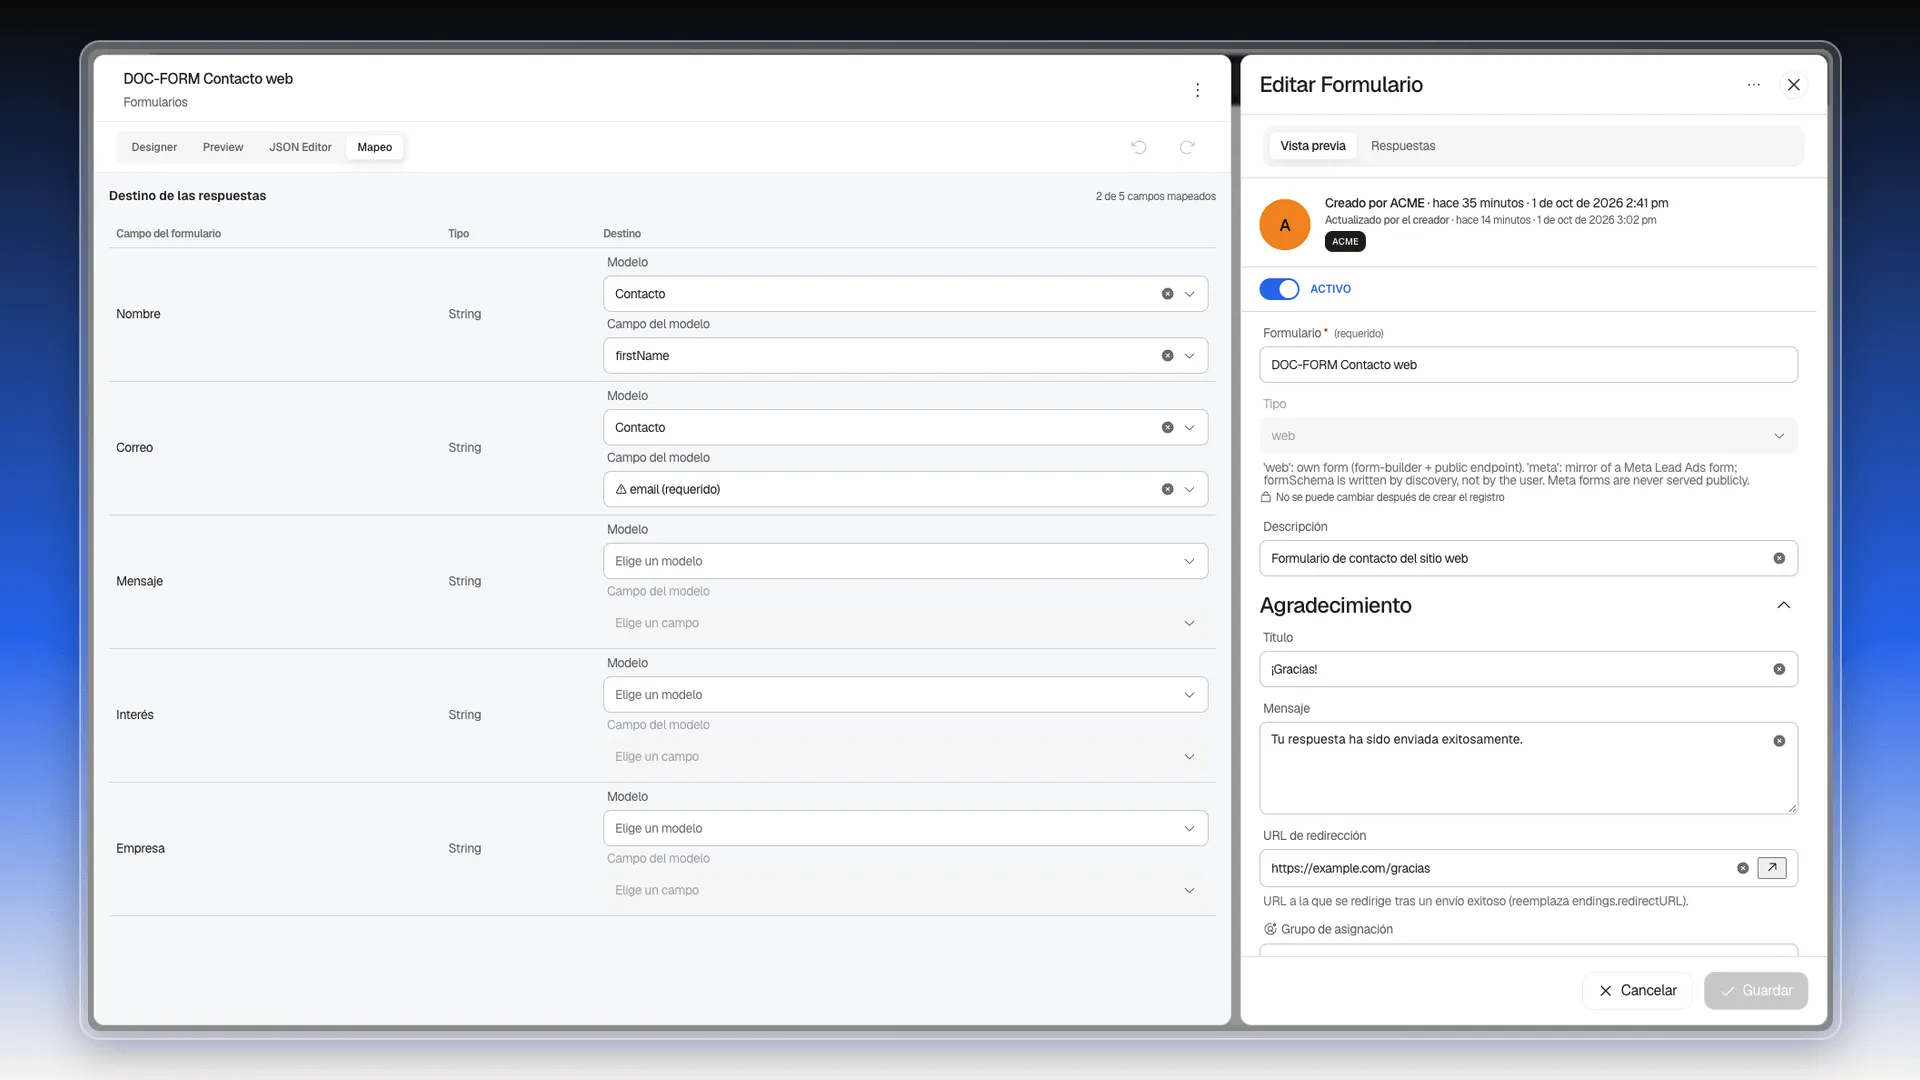Open the Correo row Modelo Contacto dropdown
Screen dimensions: 1920x1080
point(1190,428)
